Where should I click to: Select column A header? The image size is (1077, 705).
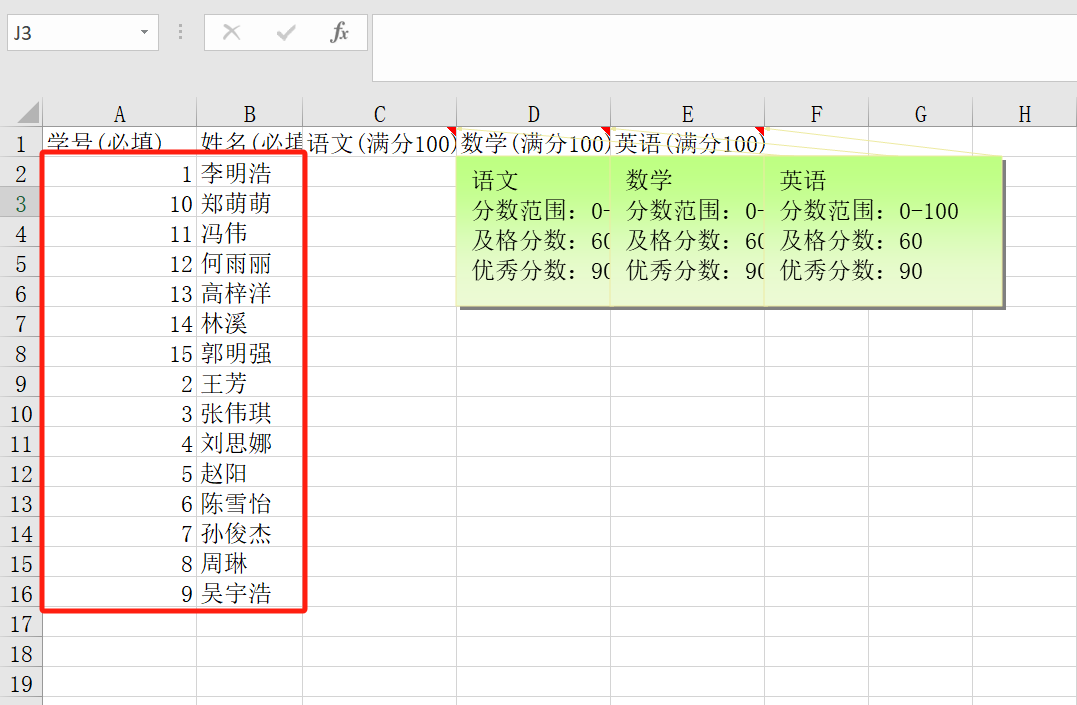click(119, 114)
